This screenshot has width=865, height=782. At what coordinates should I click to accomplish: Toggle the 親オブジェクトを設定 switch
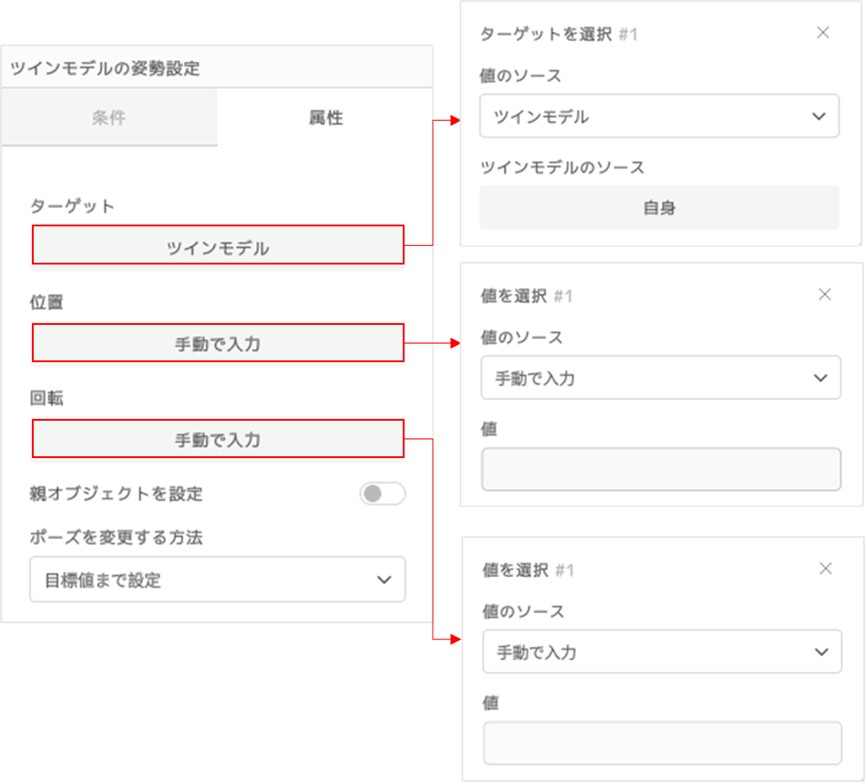pyautogui.click(x=382, y=493)
